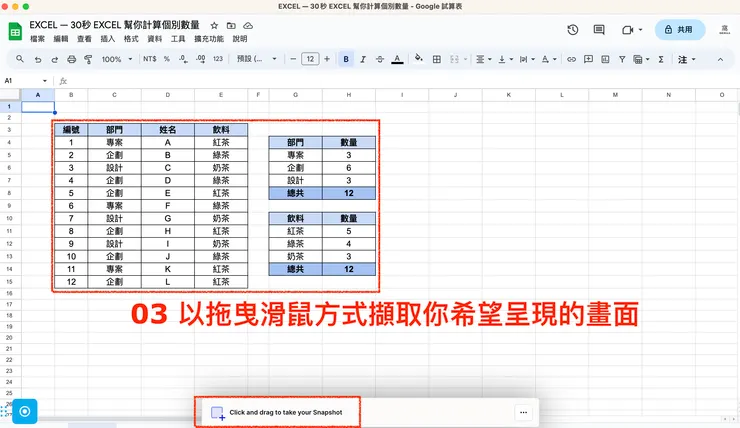Undo the last action
Image resolution: width=740 pixels, height=428 pixels.
click(38, 59)
